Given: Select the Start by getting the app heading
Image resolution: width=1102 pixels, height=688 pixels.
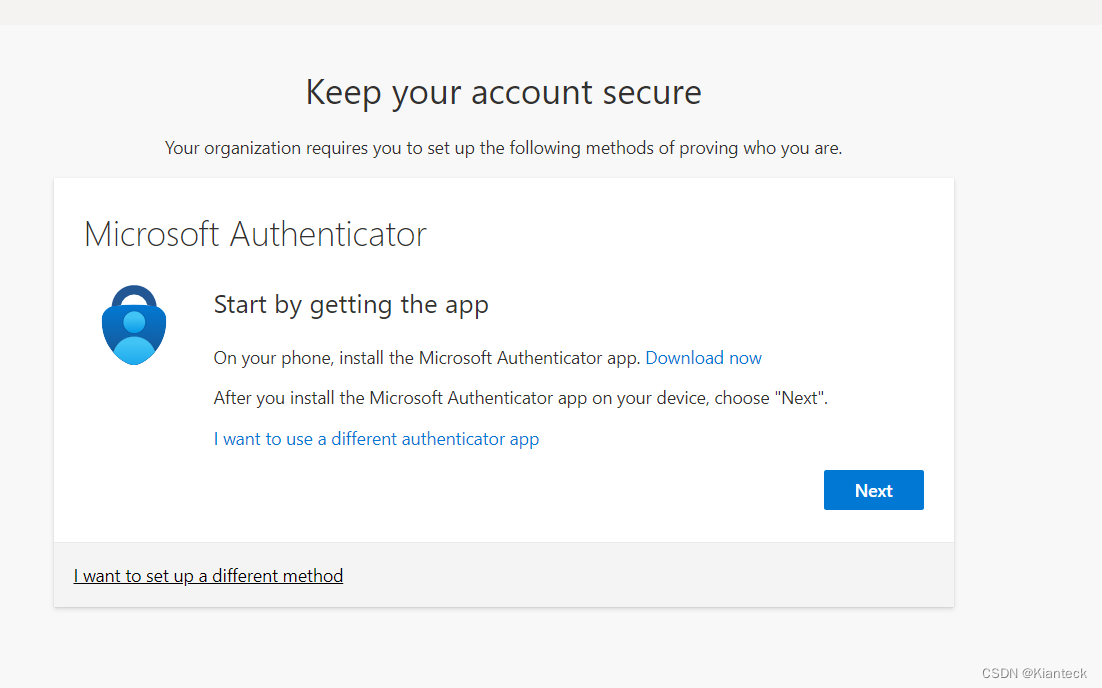Looking at the screenshot, I should point(351,304).
